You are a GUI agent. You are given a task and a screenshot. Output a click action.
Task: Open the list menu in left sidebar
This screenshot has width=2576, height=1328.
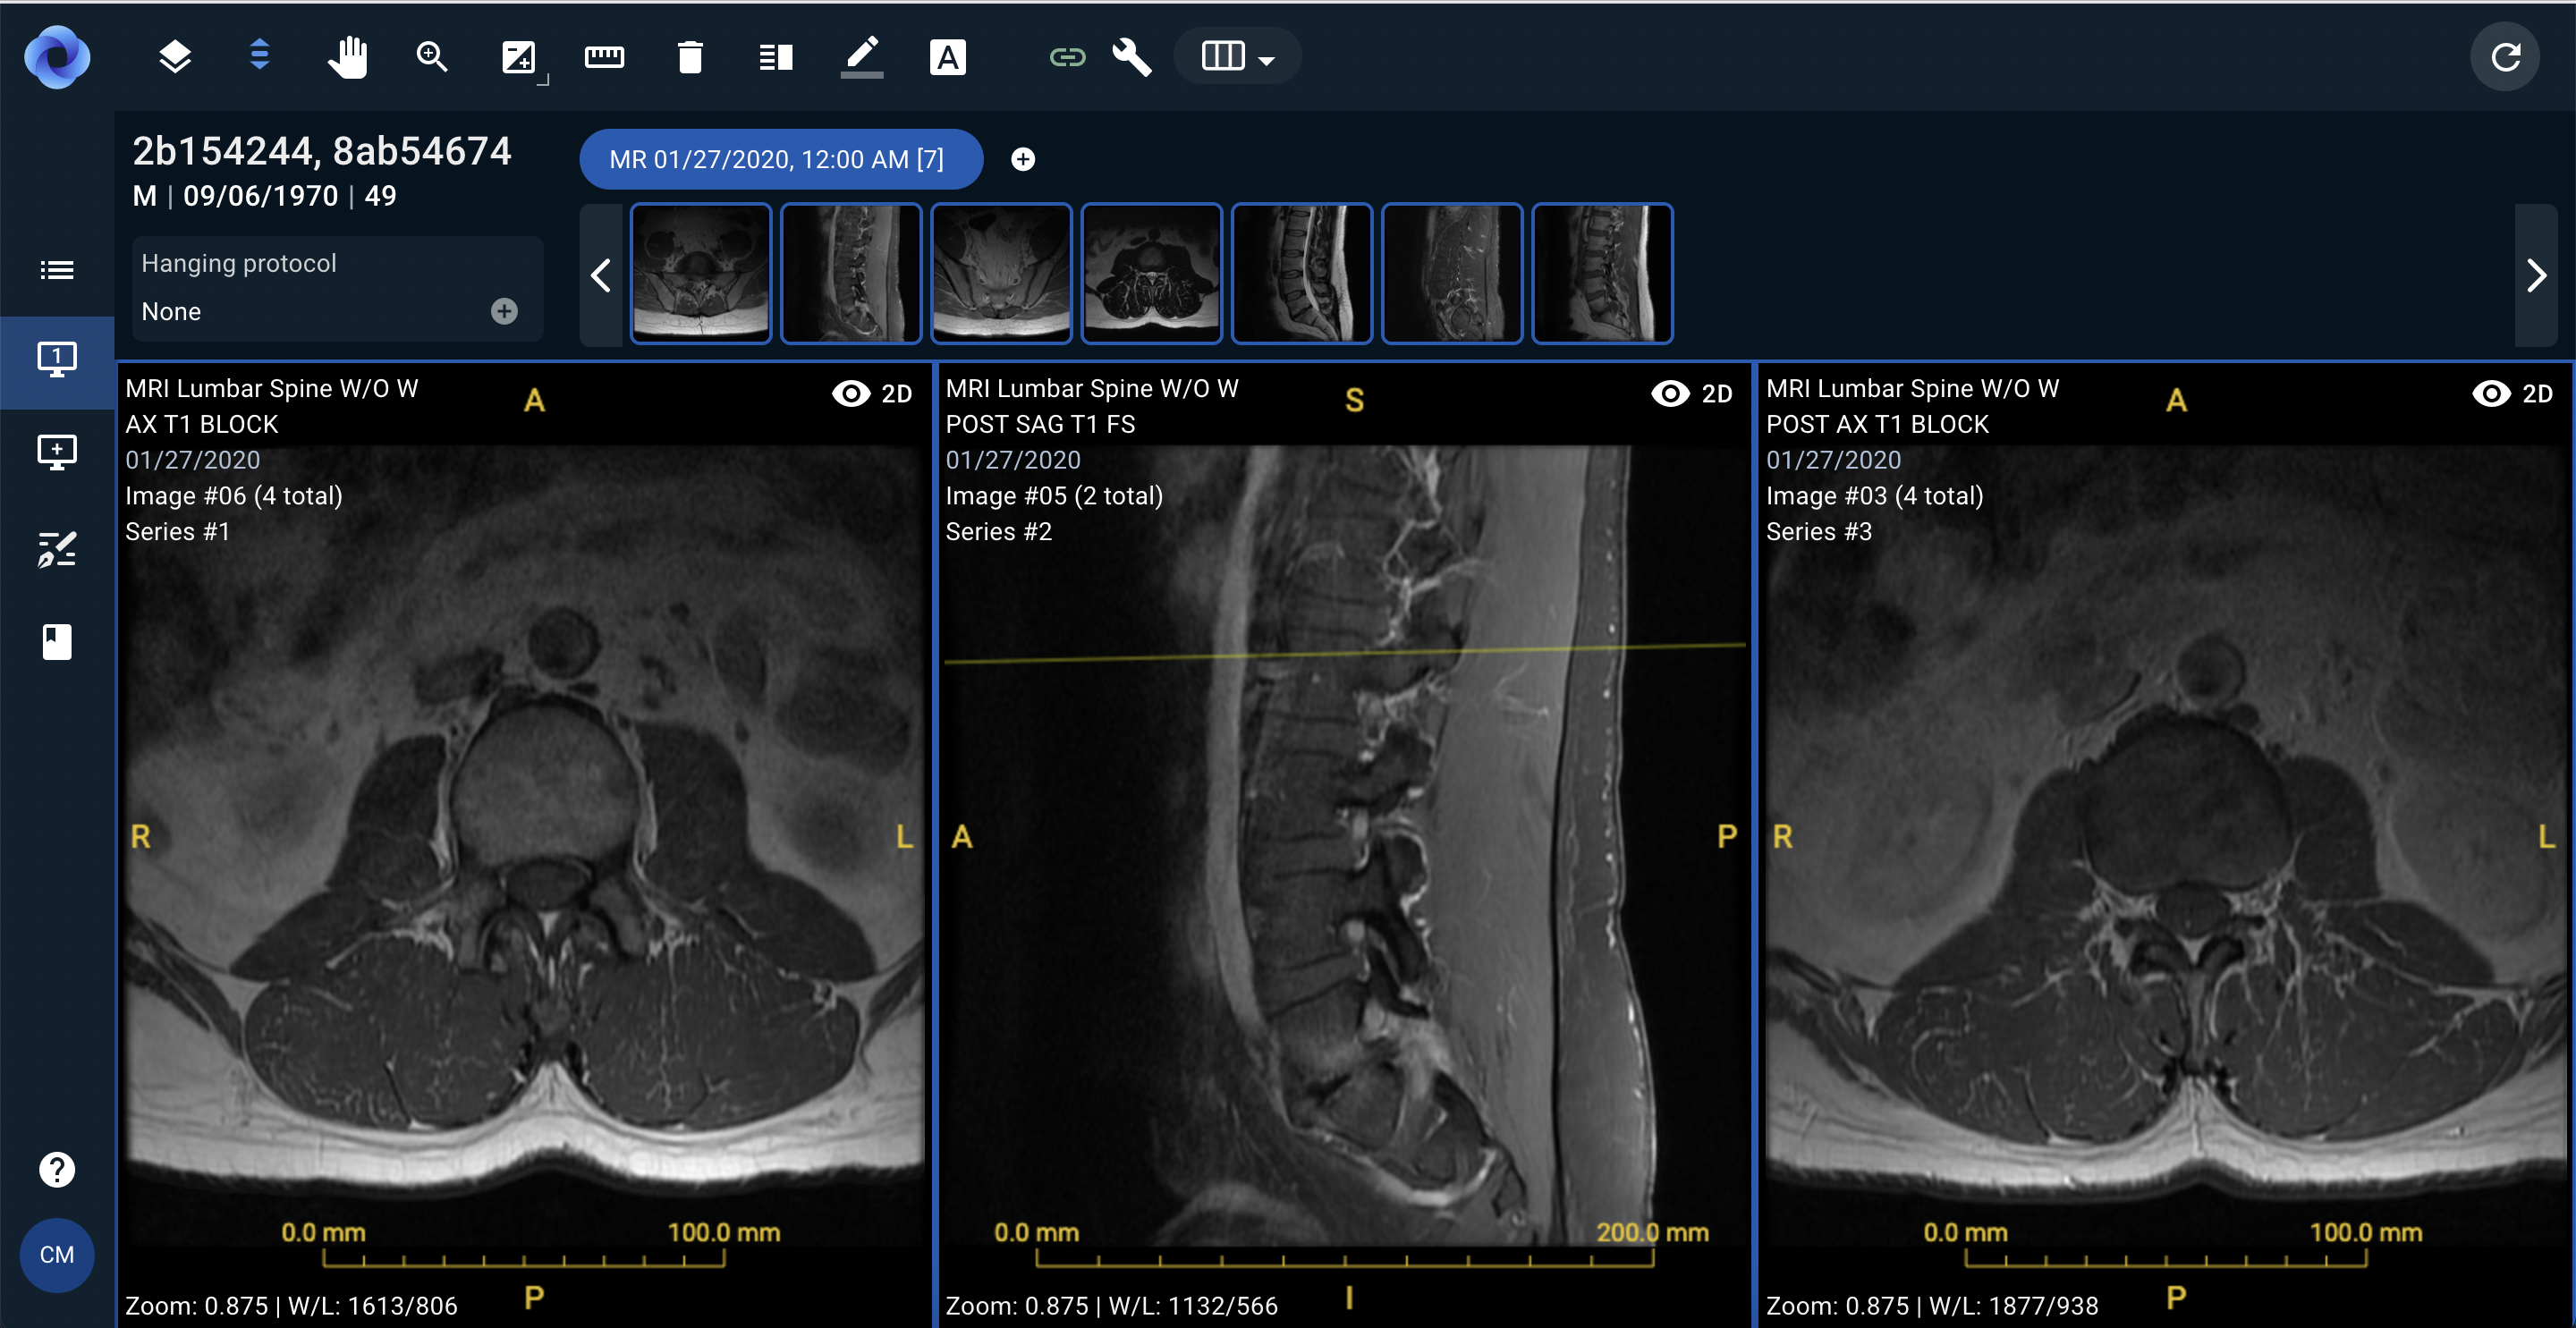pos(57,270)
